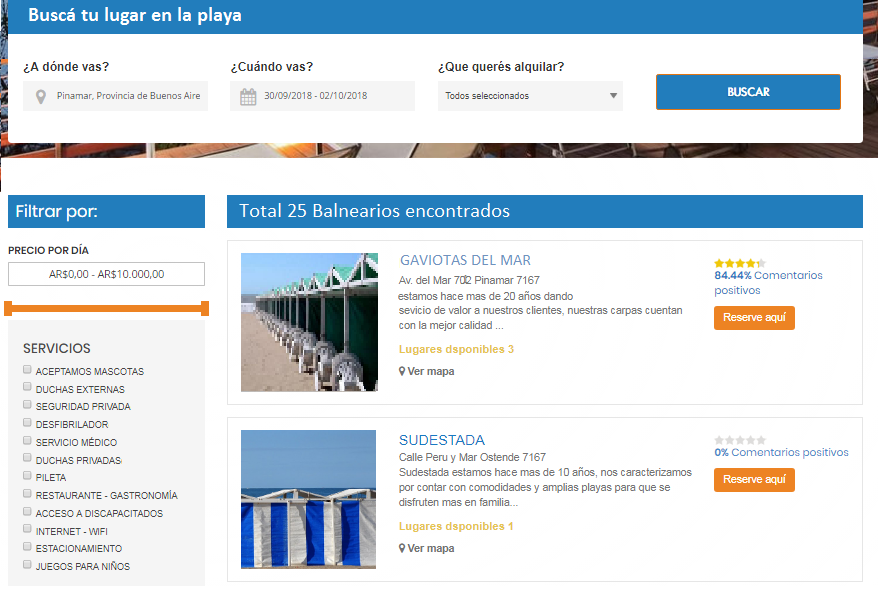Click Reserve aquí for Sudestada

754,479
